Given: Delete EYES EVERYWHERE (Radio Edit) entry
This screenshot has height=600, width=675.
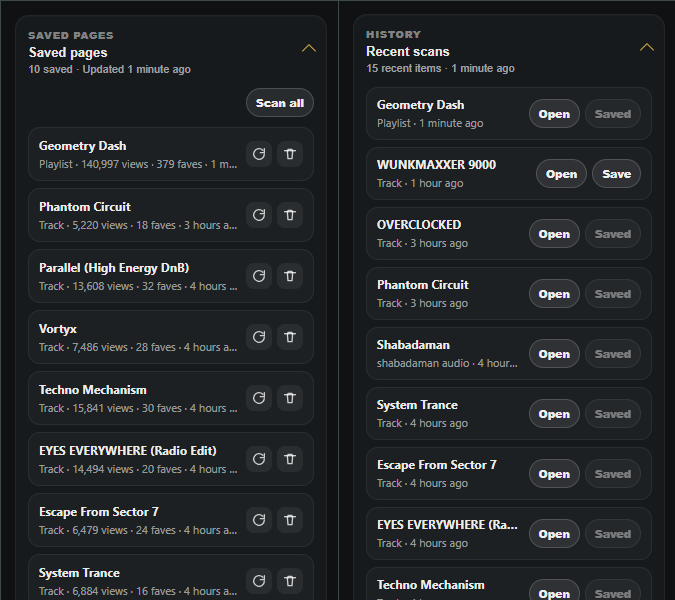Looking at the screenshot, I should [x=290, y=459].
